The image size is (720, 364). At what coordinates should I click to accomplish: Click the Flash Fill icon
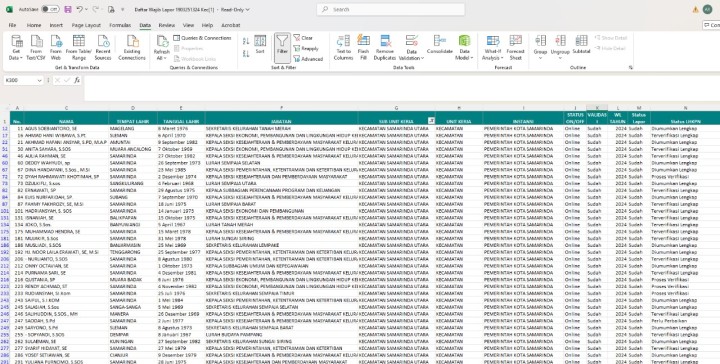pyautogui.click(x=363, y=48)
